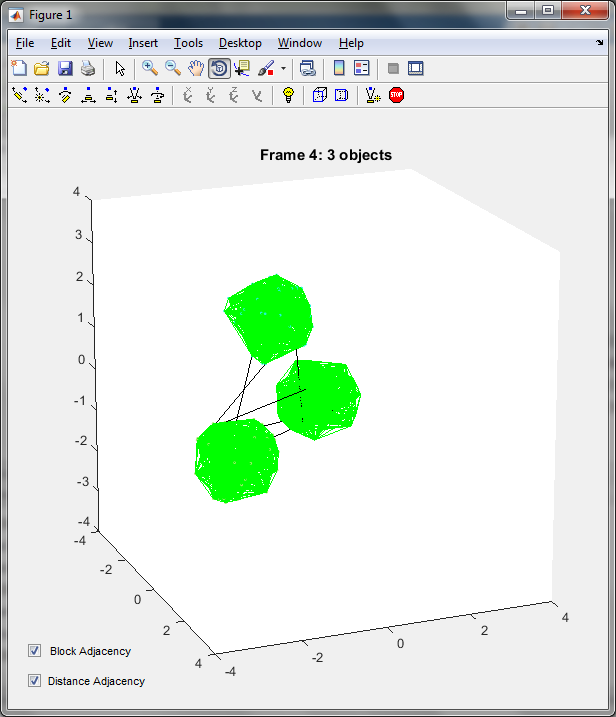This screenshot has width=616, height=717.
Task: Click the red STOP icon
Action: 396,95
